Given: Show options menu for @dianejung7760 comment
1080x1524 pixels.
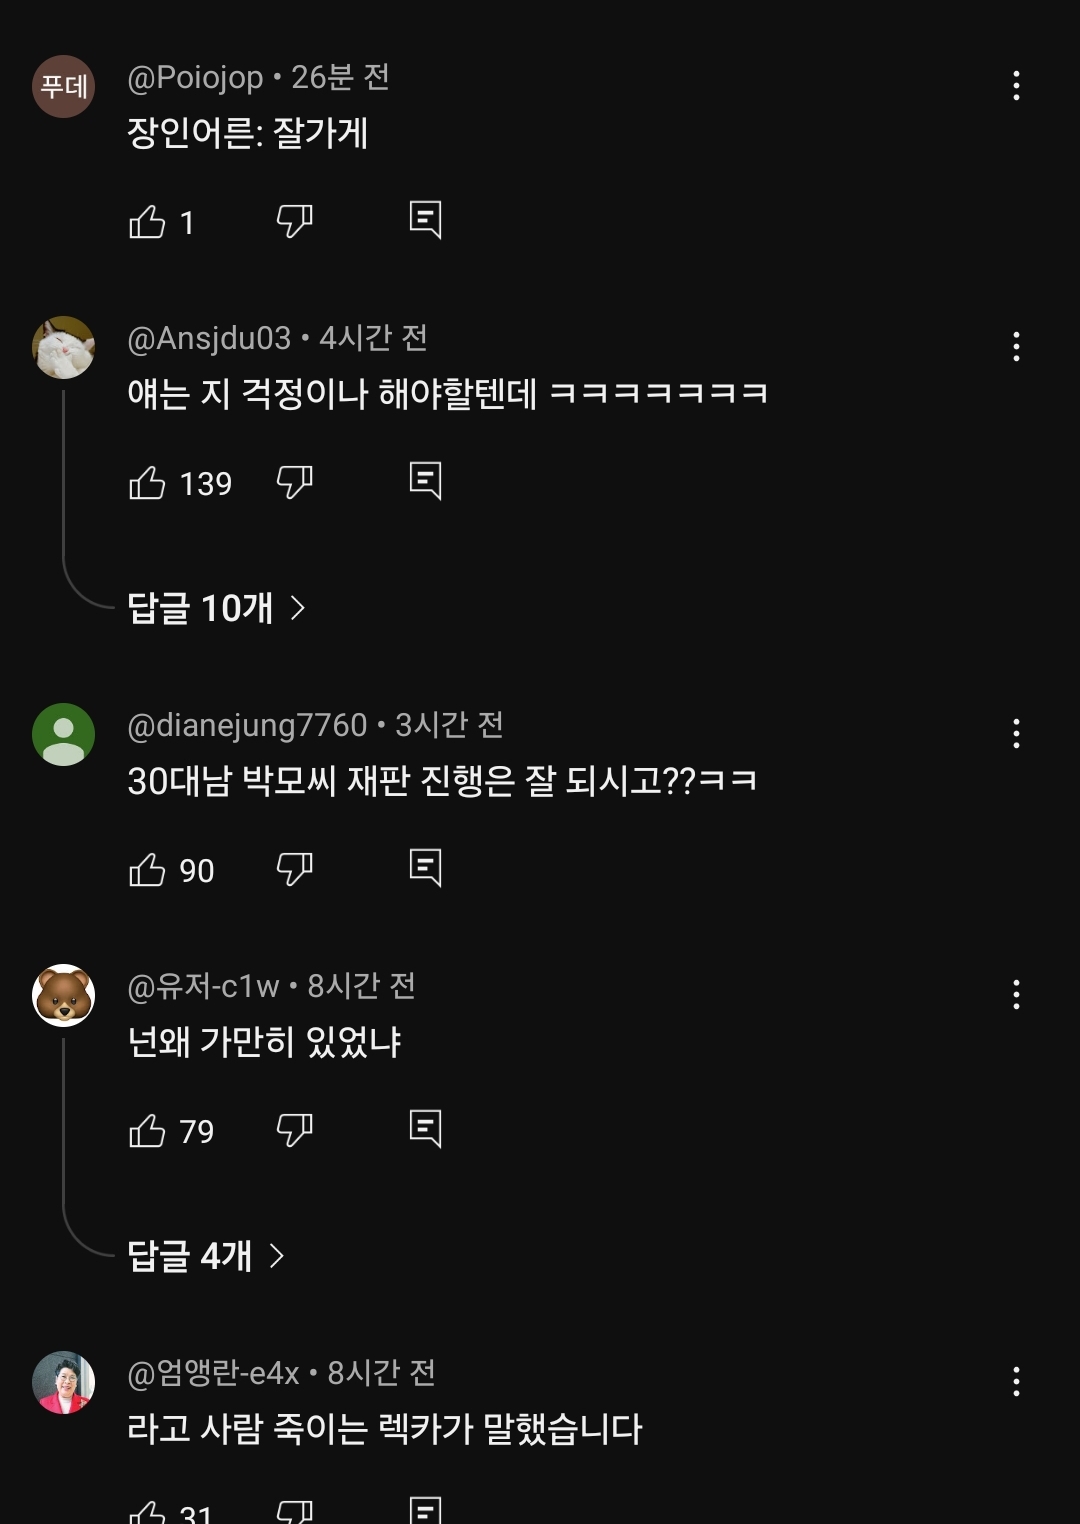Looking at the screenshot, I should coord(1016,733).
